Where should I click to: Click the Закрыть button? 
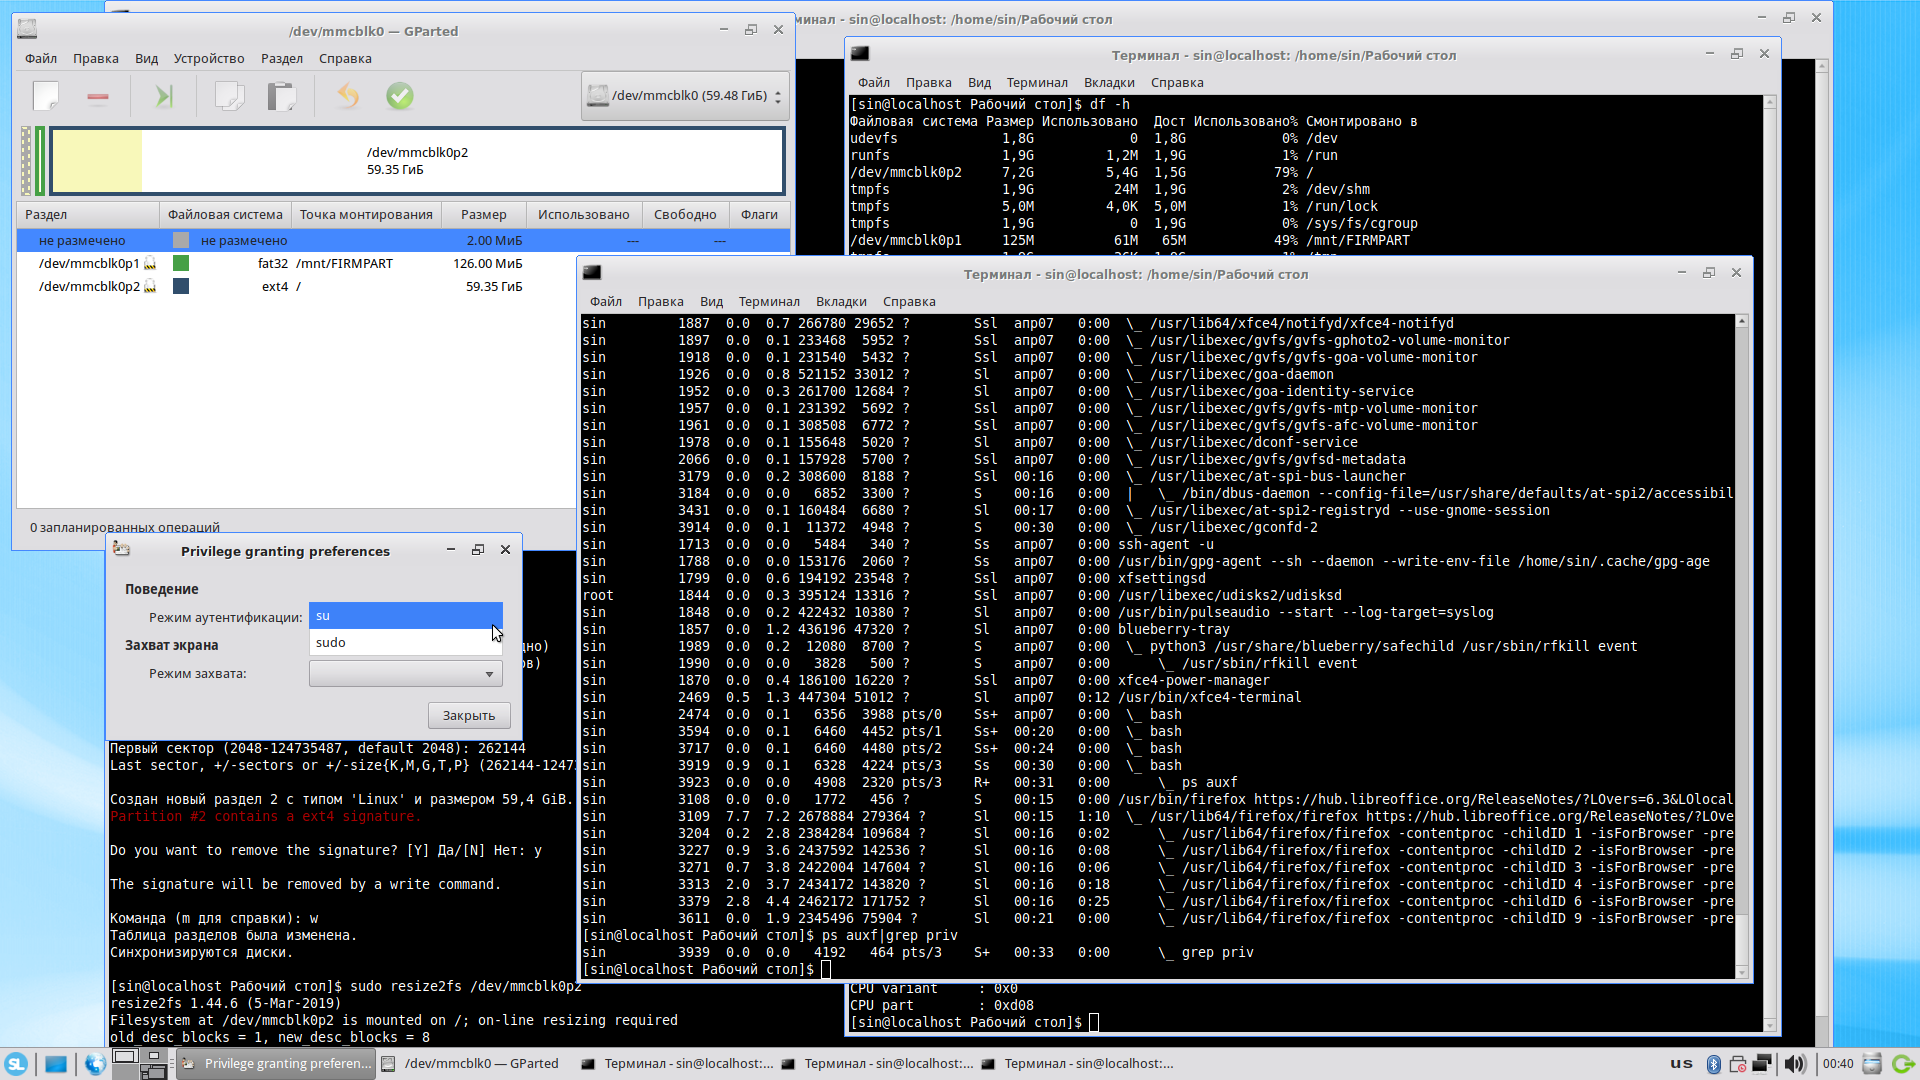pos(469,716)
